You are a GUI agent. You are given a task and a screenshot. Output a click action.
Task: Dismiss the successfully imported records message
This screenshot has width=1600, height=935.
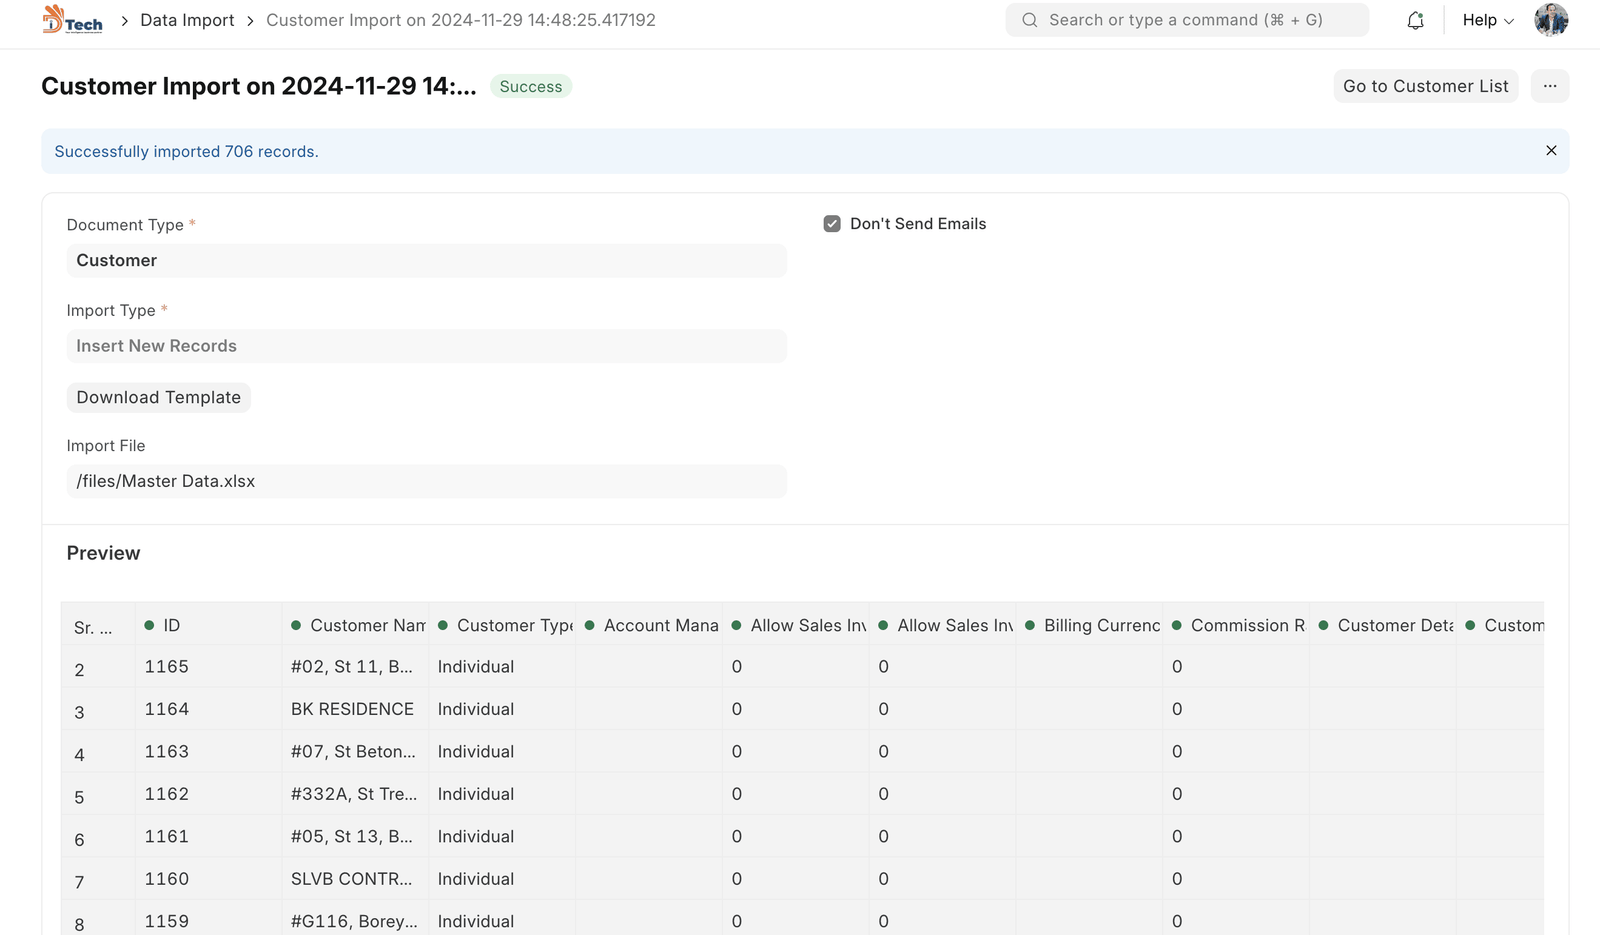[x=1551, y=151]
